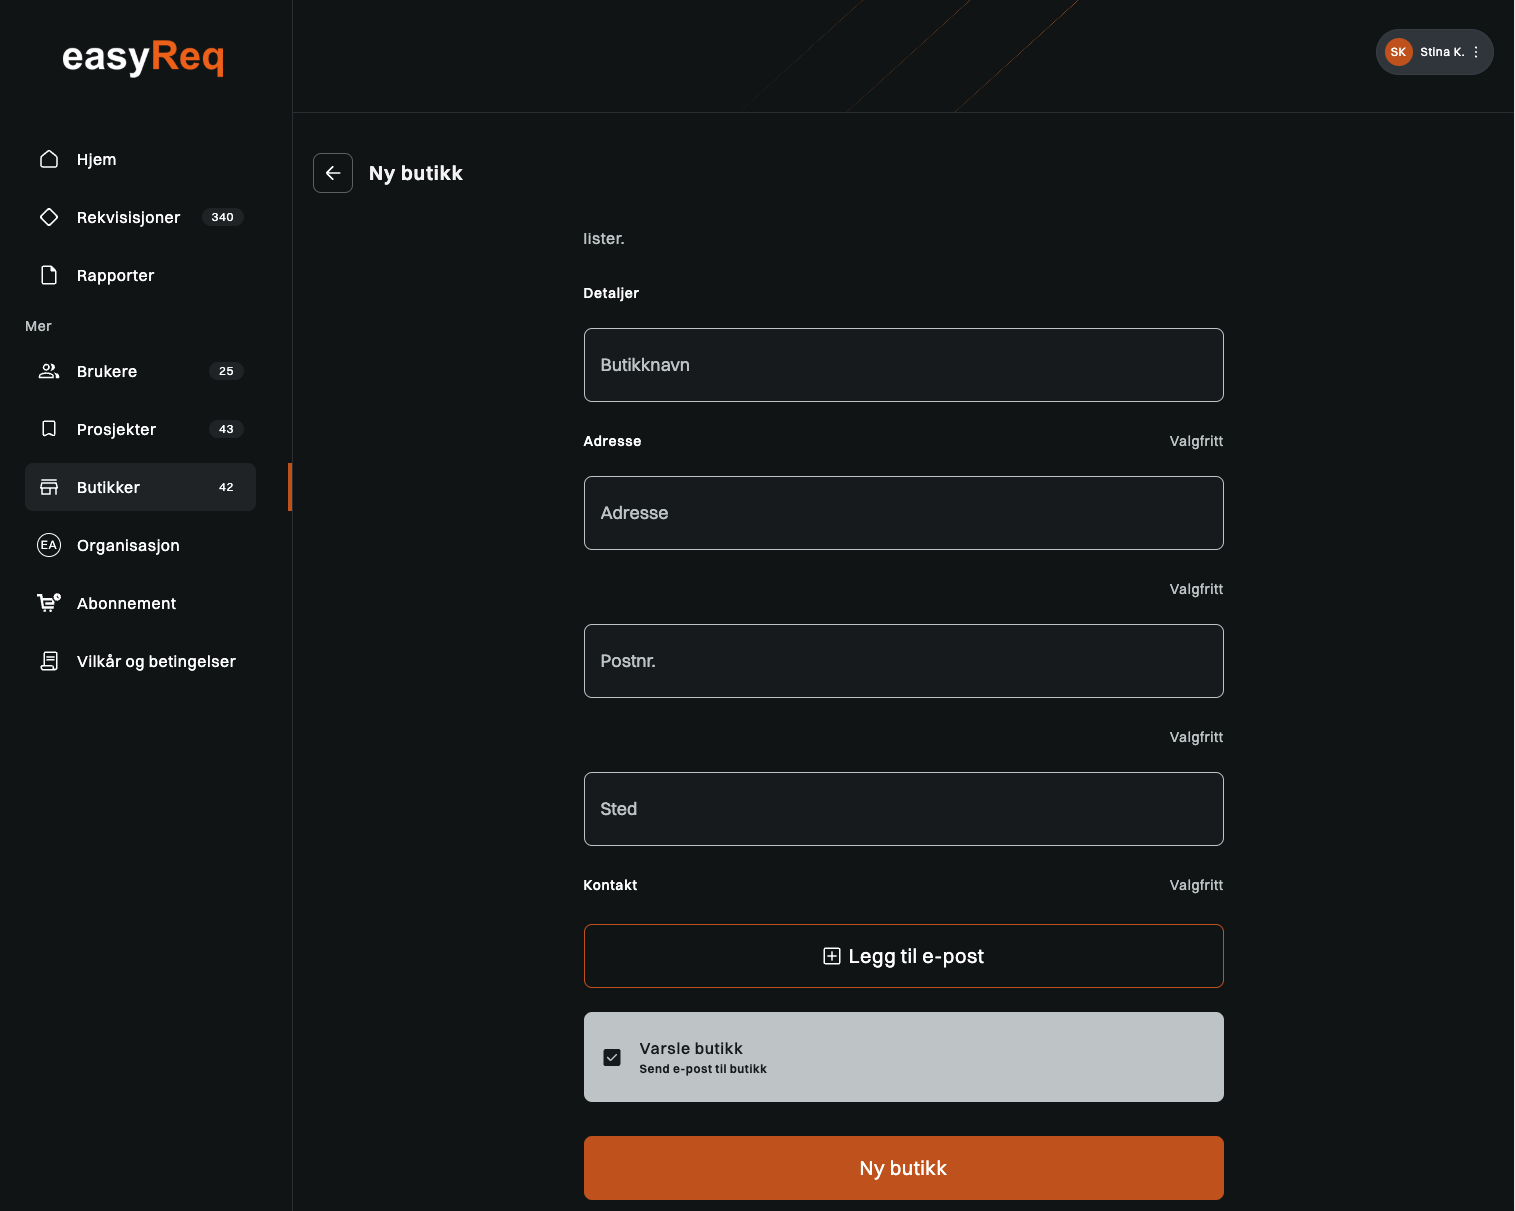Submit with the orange Ny butikk button
Screen dimensions: 1515x1211
pos(904,1168)
